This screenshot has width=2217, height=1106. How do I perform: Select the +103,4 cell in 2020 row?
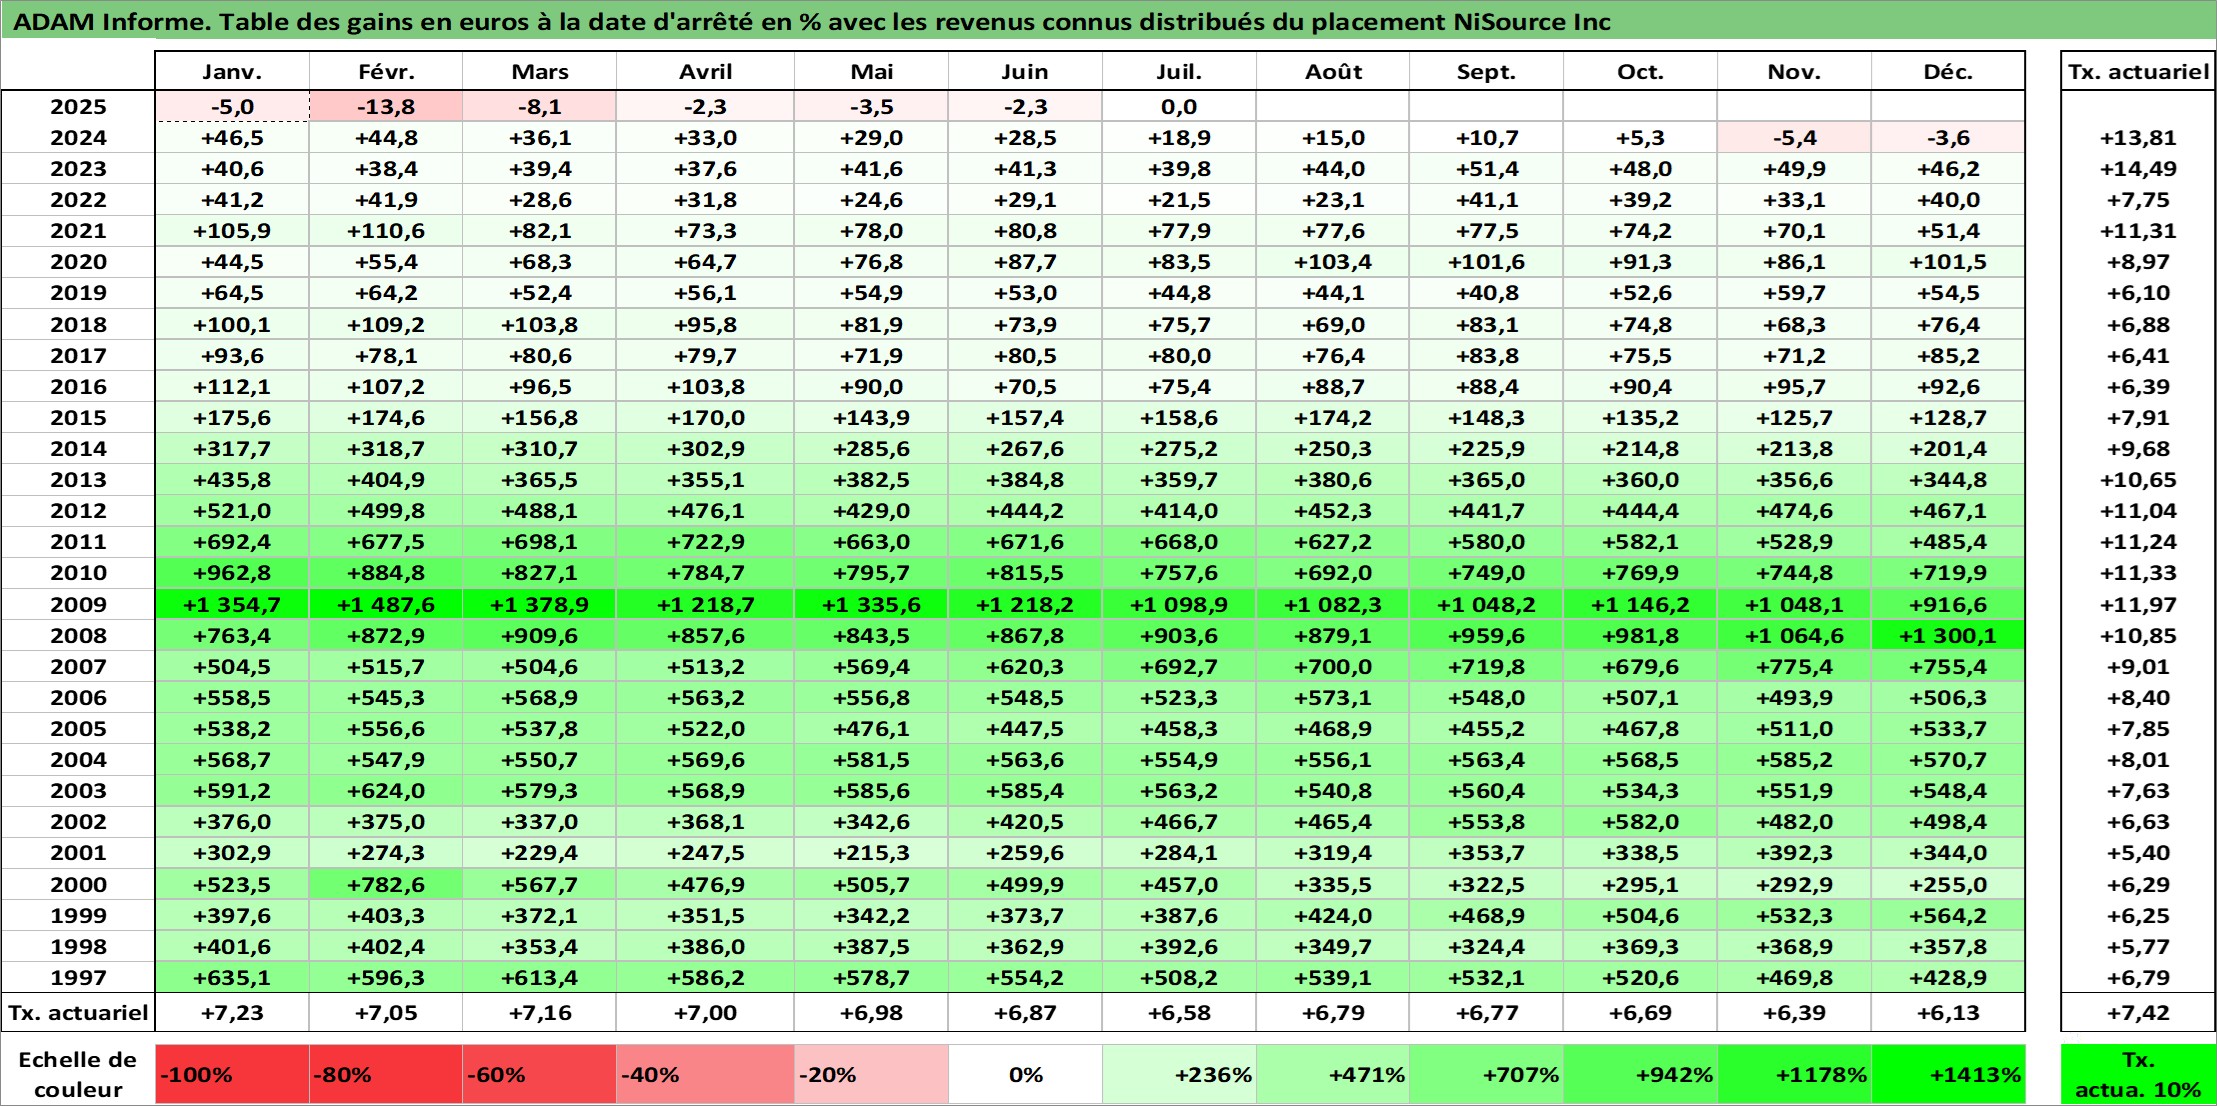(1333, 262)
